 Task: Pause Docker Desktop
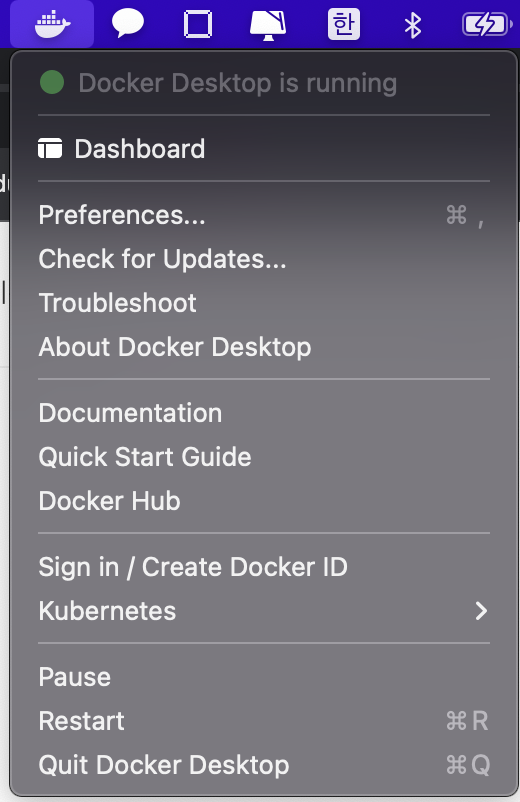pos(264,677)
